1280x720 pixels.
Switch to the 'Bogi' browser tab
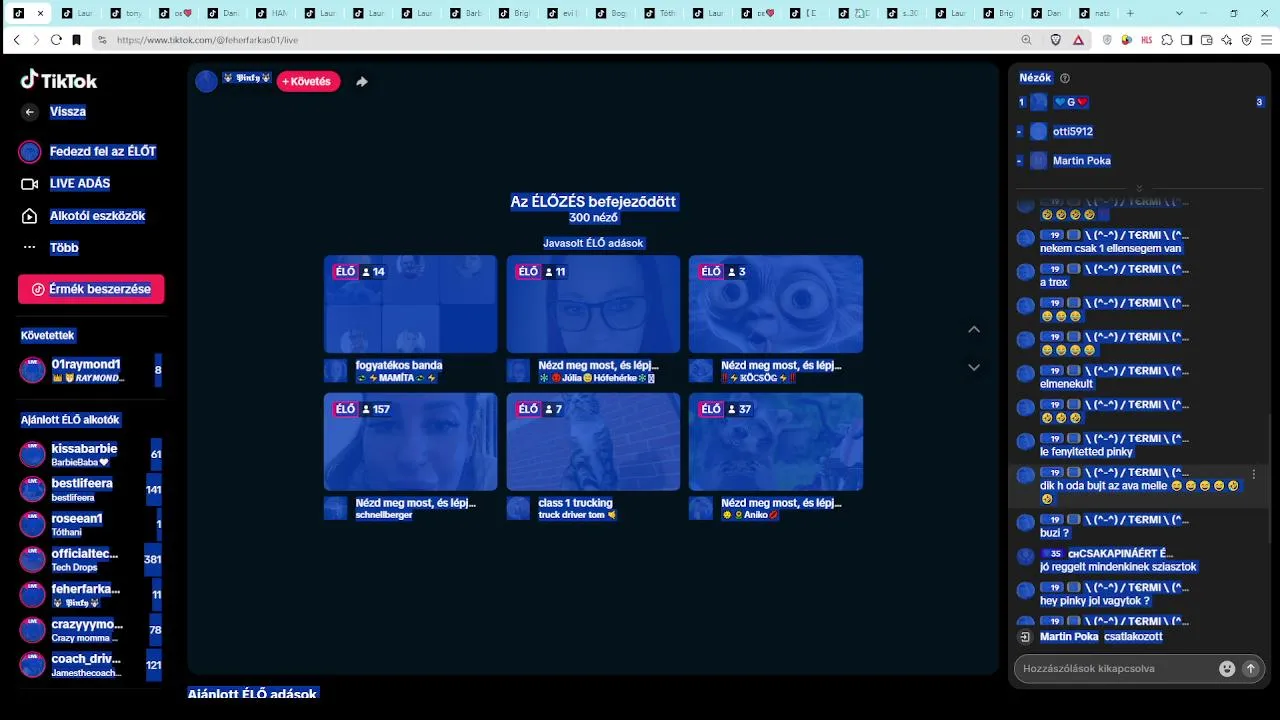[612, 14]
